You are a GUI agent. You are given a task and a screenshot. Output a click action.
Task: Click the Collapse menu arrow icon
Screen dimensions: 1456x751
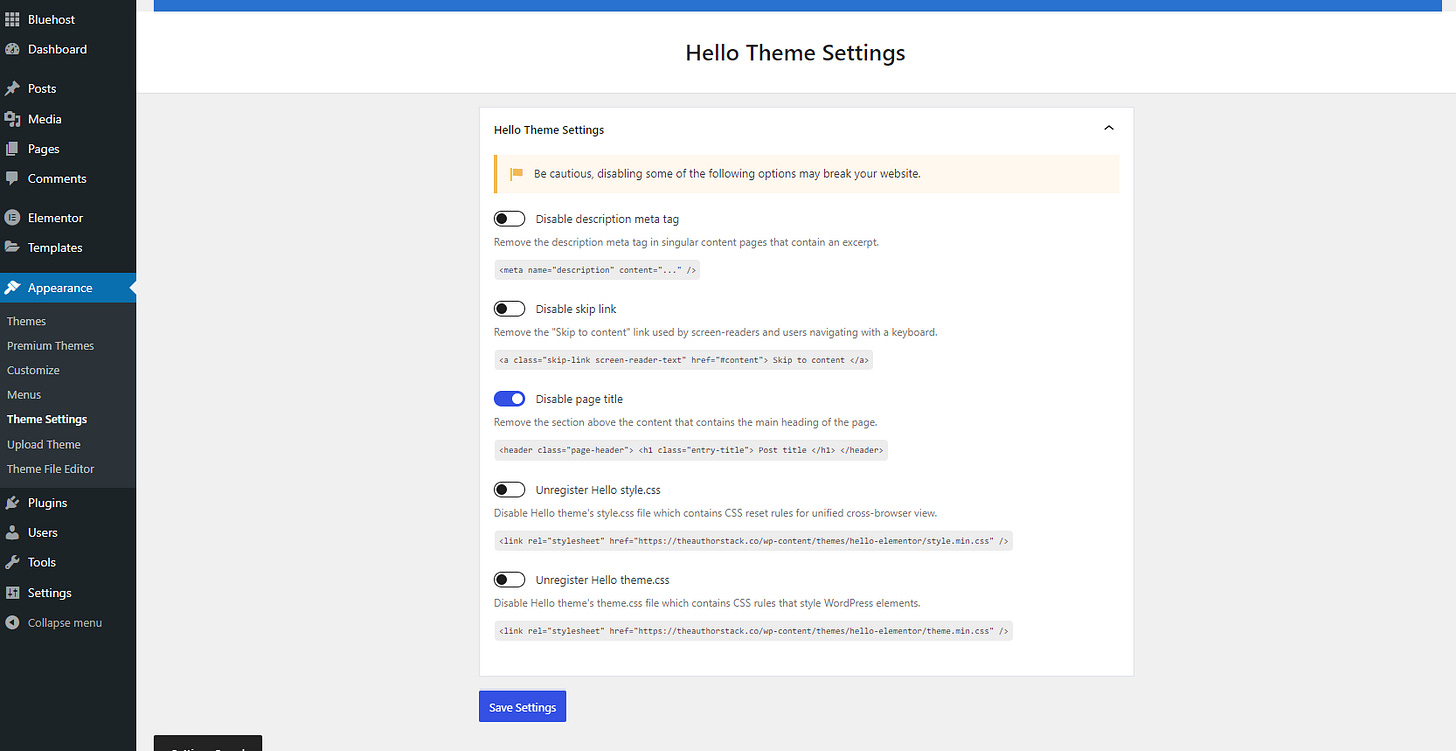[12, 622]
